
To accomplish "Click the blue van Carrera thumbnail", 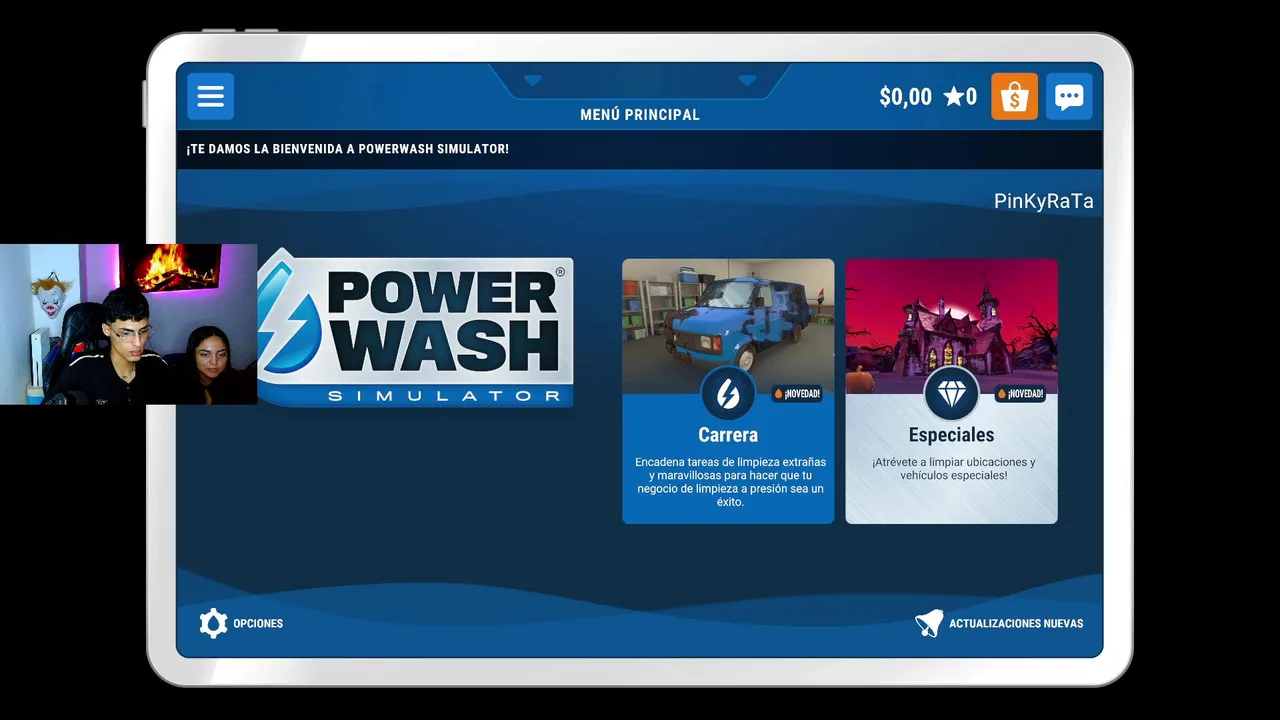I will pyautogui.click(x=728, y=326).
